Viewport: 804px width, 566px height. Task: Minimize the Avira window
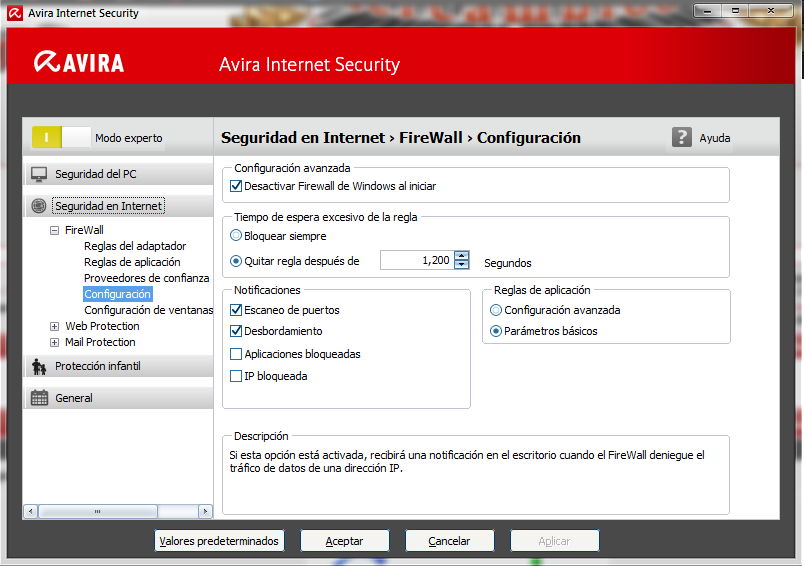pos(708,10)
